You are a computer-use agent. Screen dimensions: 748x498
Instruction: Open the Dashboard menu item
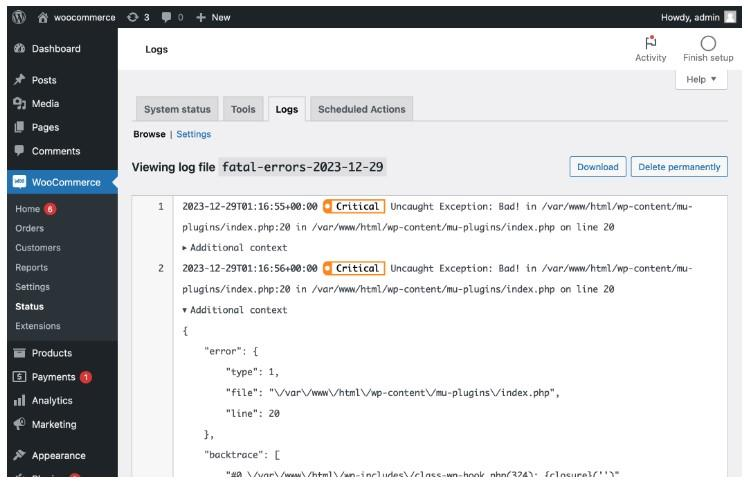click(56, 49)
